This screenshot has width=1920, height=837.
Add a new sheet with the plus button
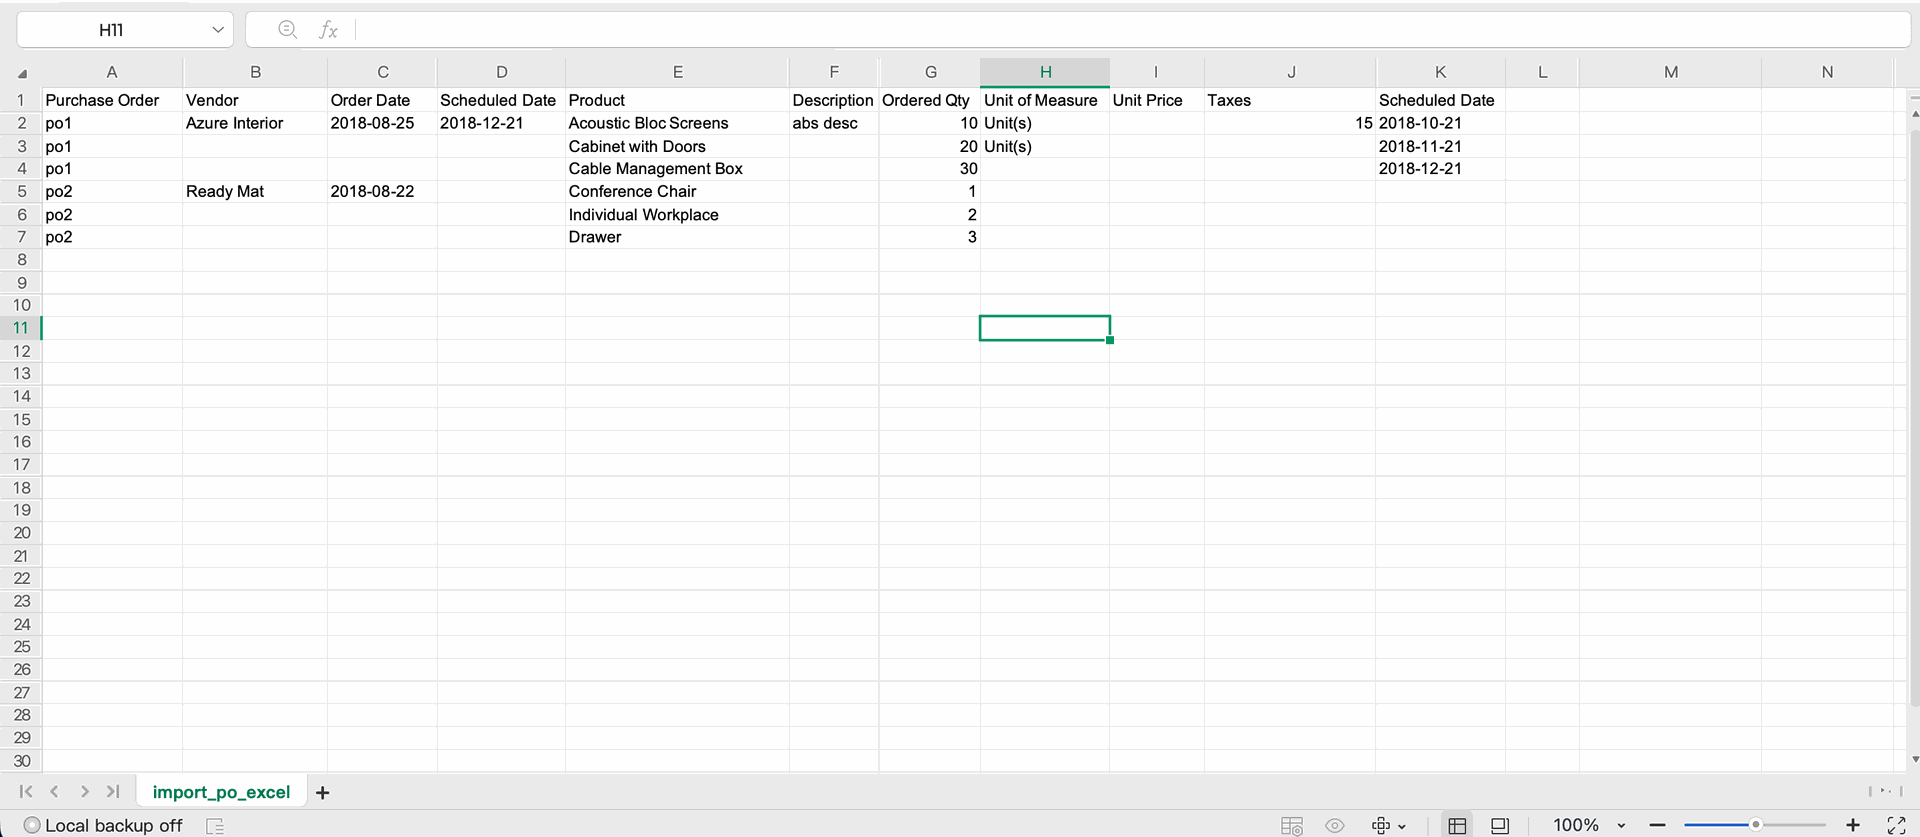(322, 793)
